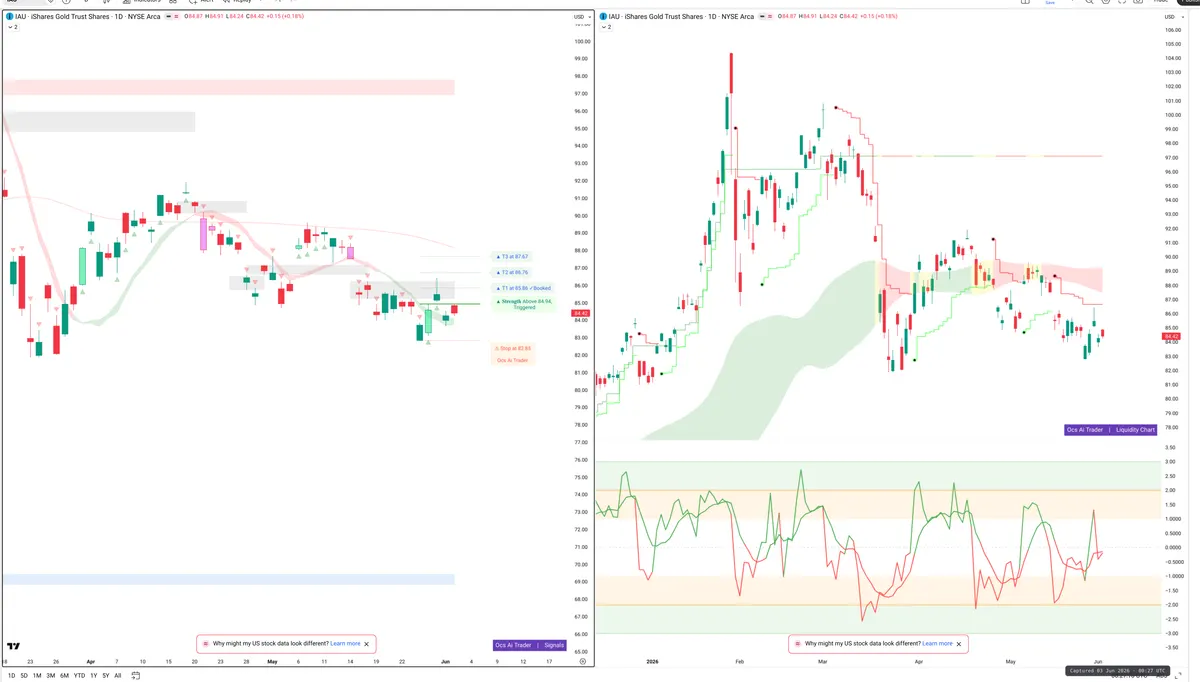This screenshot has height=682, width=1200.
Task: Select the T3 at 87.67 target label
Action: click(x=512, y=257)
